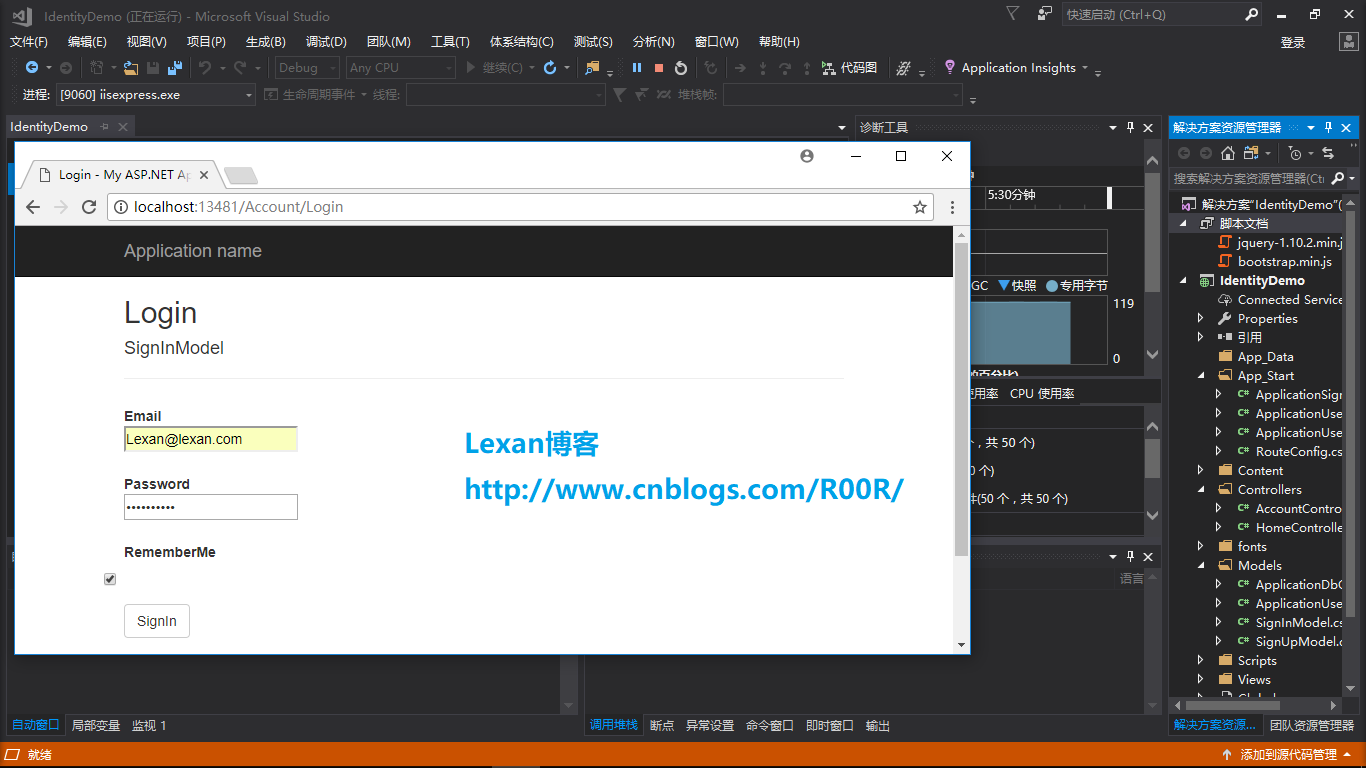Screen dimensions: 1366x768
Task: Click the notifications filter funnel icon
Action: click(x=1013, y=14)
